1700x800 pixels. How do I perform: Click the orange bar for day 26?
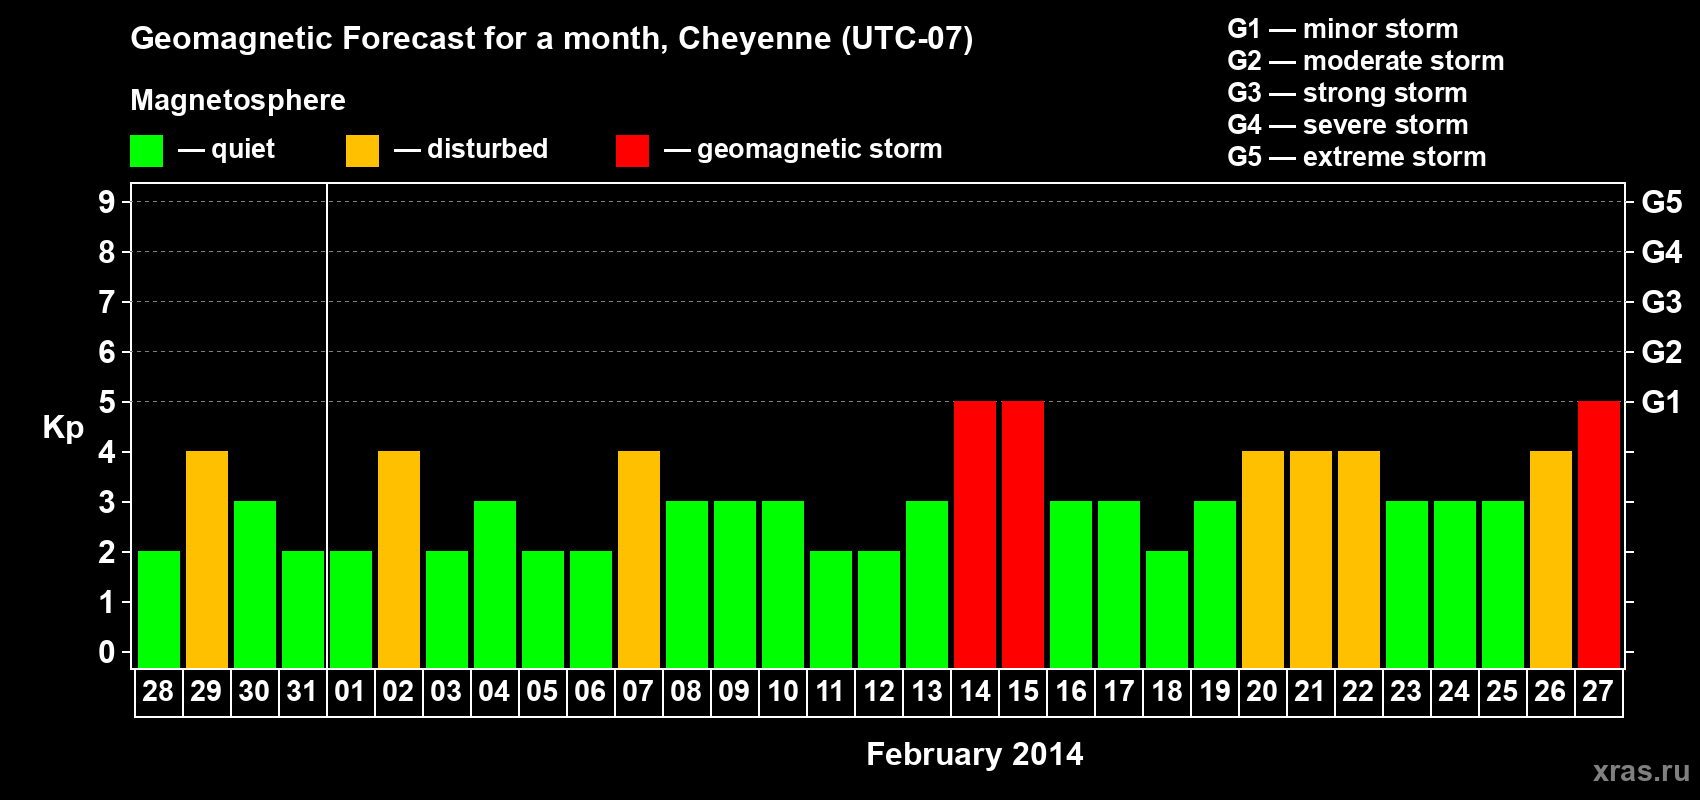[x=1551, y=560]
